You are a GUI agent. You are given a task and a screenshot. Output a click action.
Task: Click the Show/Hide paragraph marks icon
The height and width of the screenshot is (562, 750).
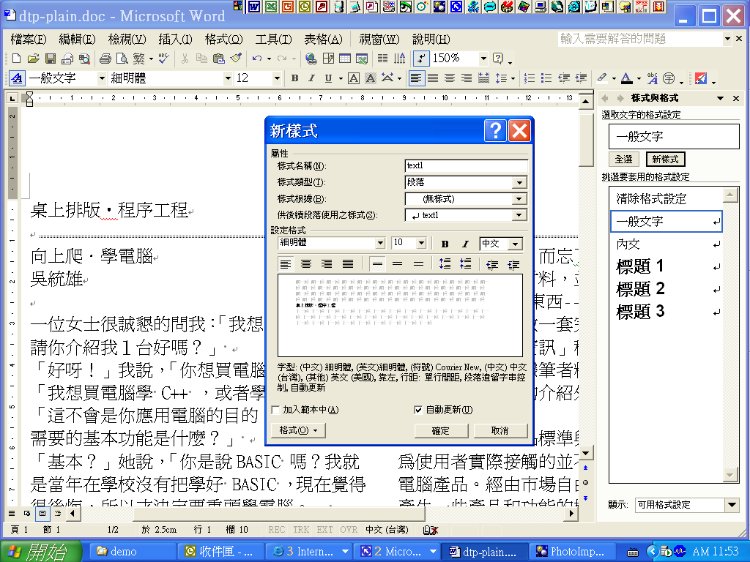420,58
